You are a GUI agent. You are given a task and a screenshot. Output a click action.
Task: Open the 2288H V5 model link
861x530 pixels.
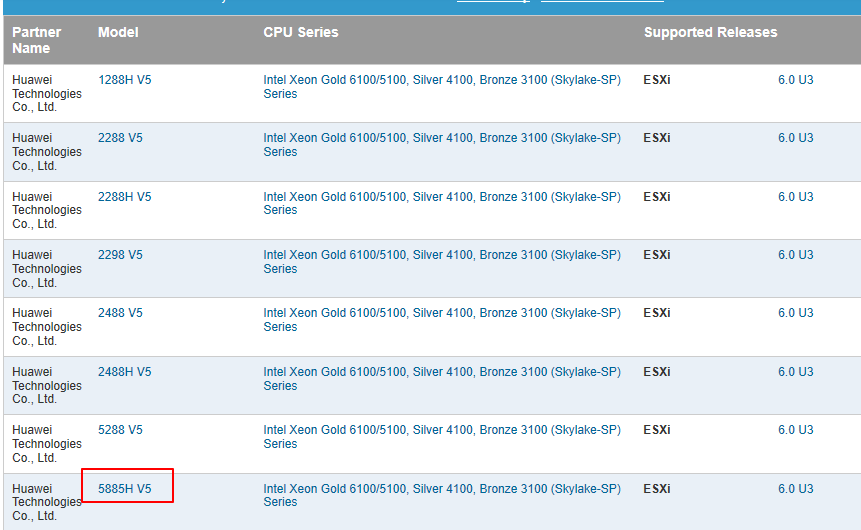click(x=125, y=197)
